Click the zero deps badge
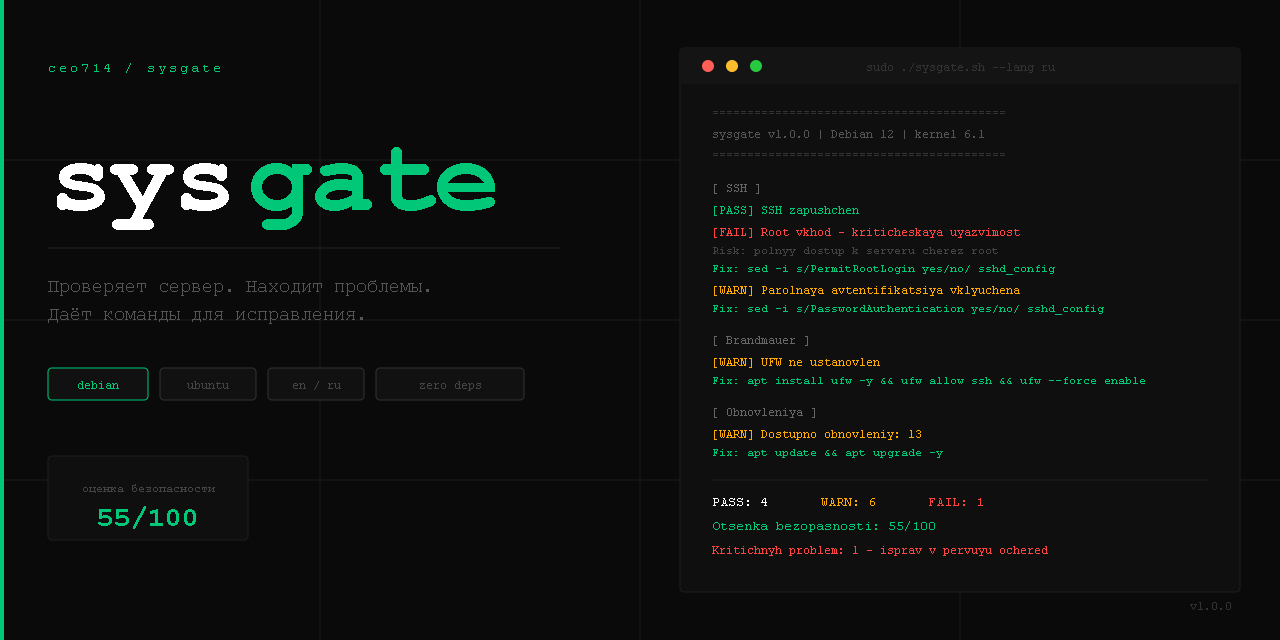The image size is (1280, 640). tap(450, 383)
